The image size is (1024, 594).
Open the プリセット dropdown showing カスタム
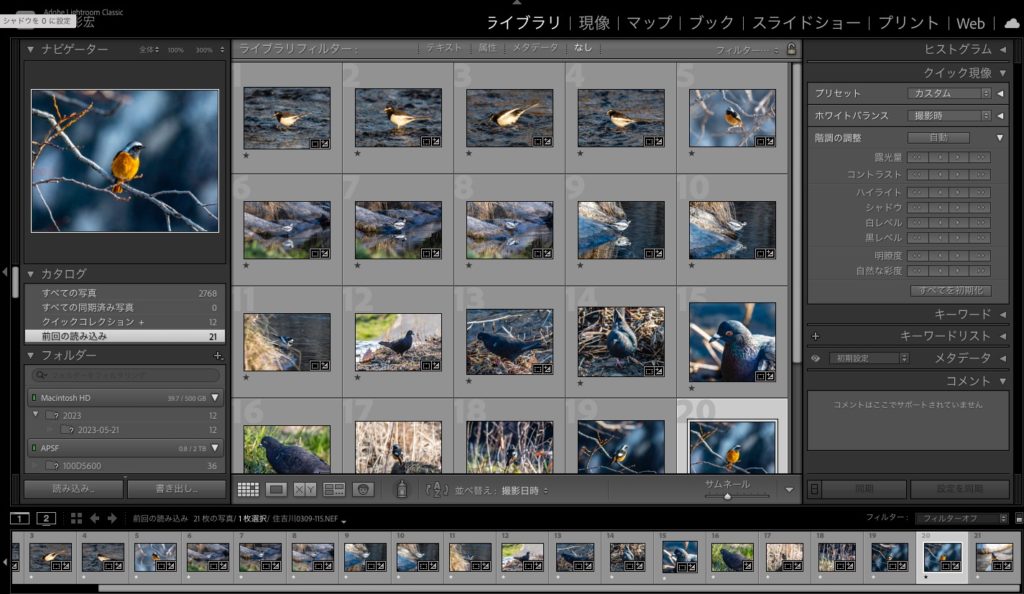point(949,93)
